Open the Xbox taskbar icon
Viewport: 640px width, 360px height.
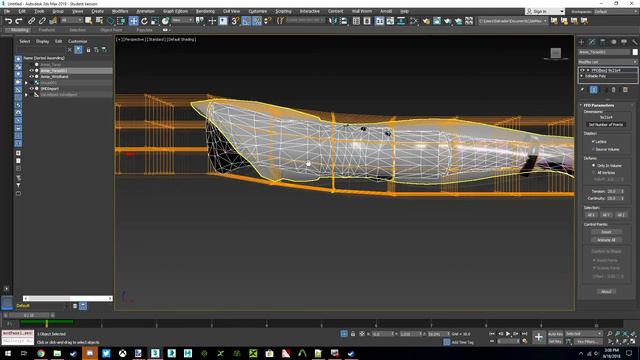coord(122,353)
